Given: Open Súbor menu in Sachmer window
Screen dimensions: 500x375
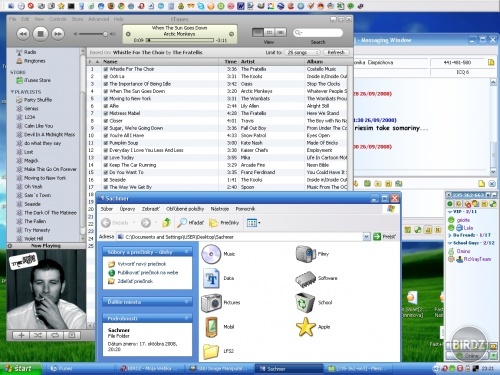Looking at the screenshot, I should [107, 209].
